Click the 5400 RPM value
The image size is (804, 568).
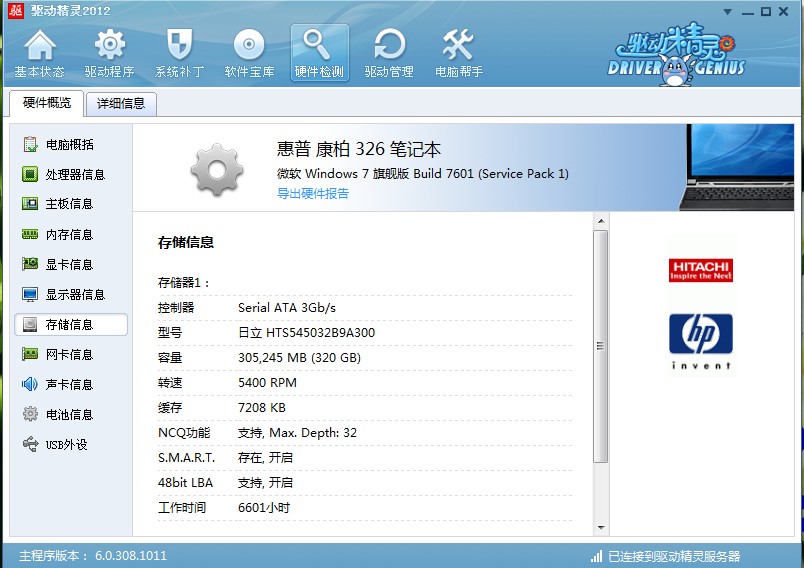pyautogui.click(x=267, y=382)
